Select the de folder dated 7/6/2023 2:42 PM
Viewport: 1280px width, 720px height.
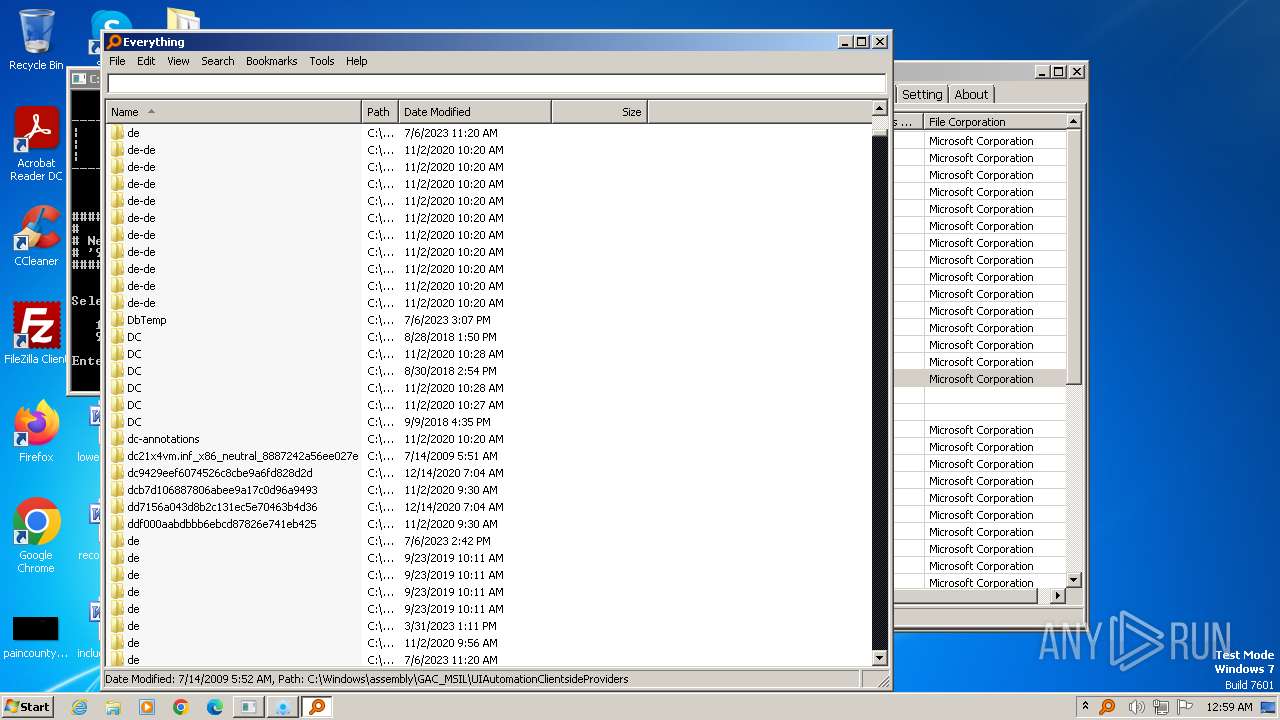tap(133, 541)
